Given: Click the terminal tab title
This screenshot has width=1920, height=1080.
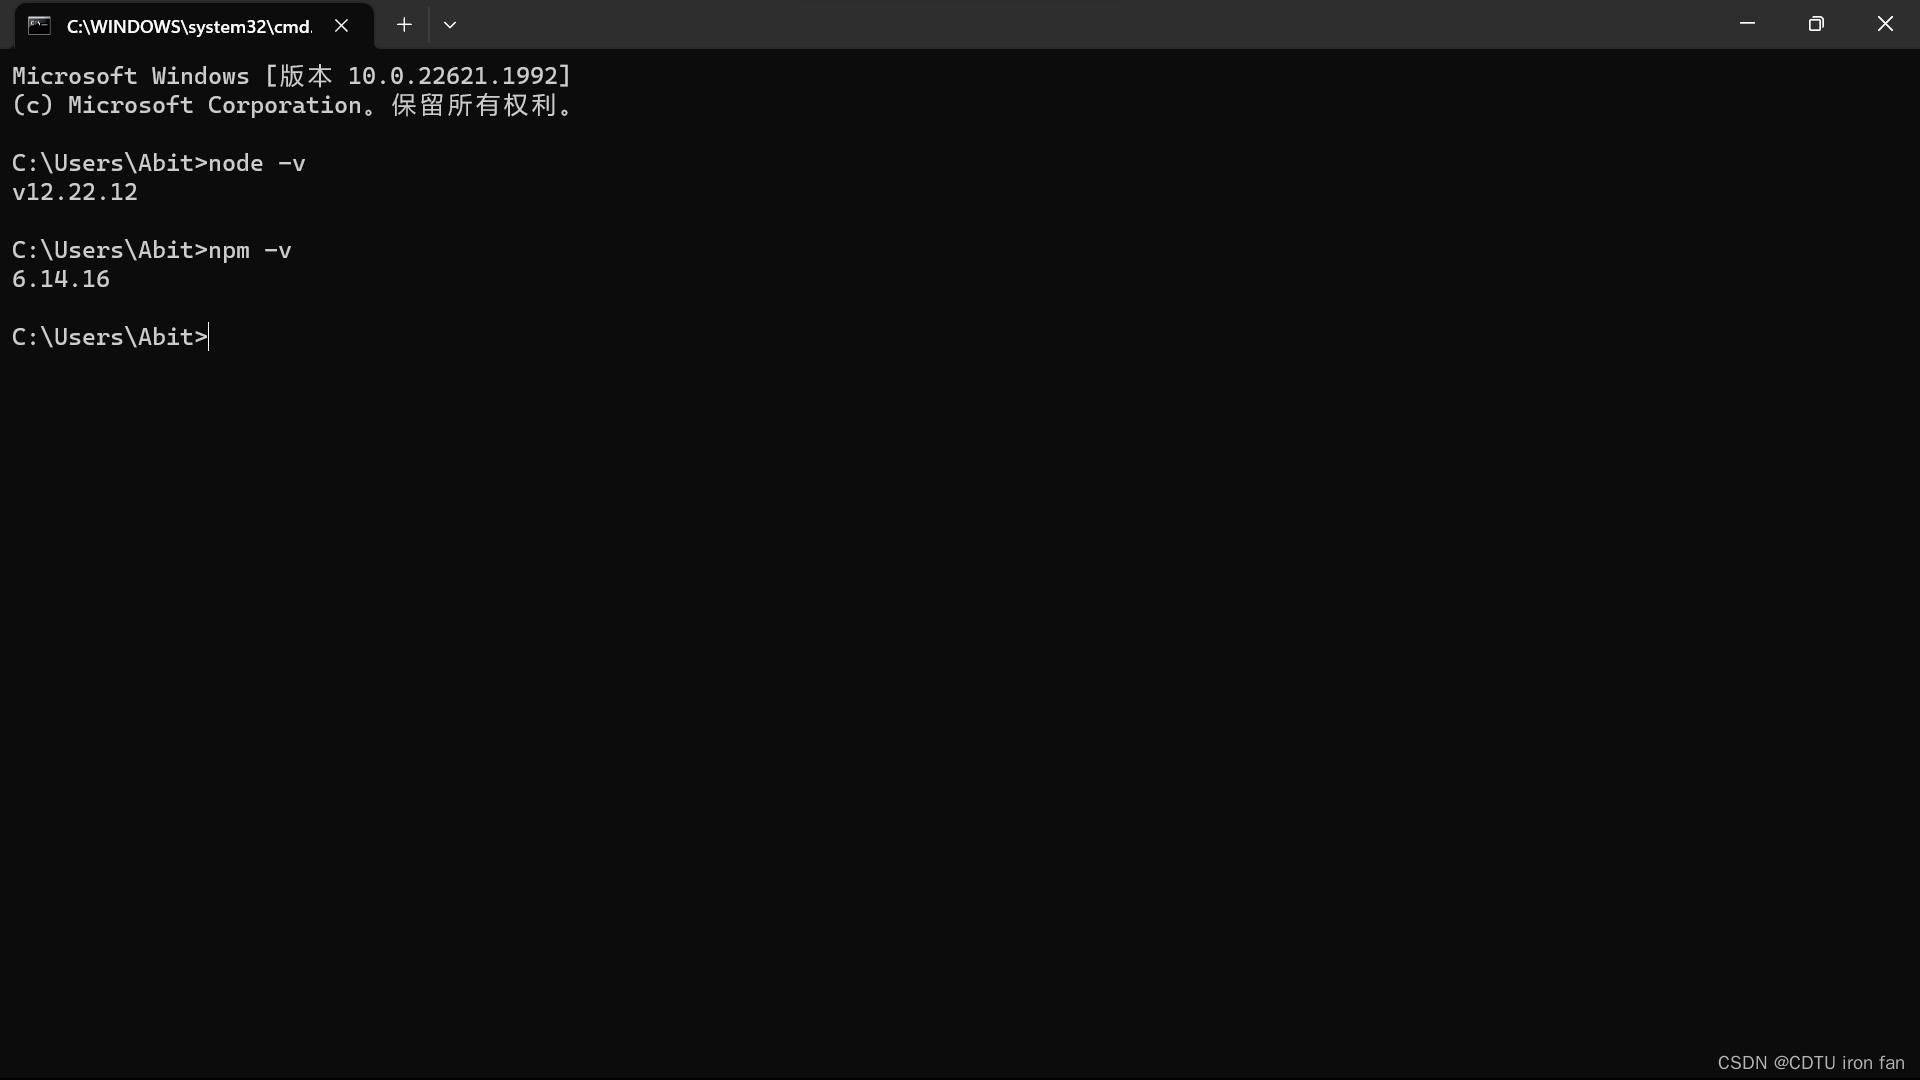Looking at the screenshot, I should [189, 24].
